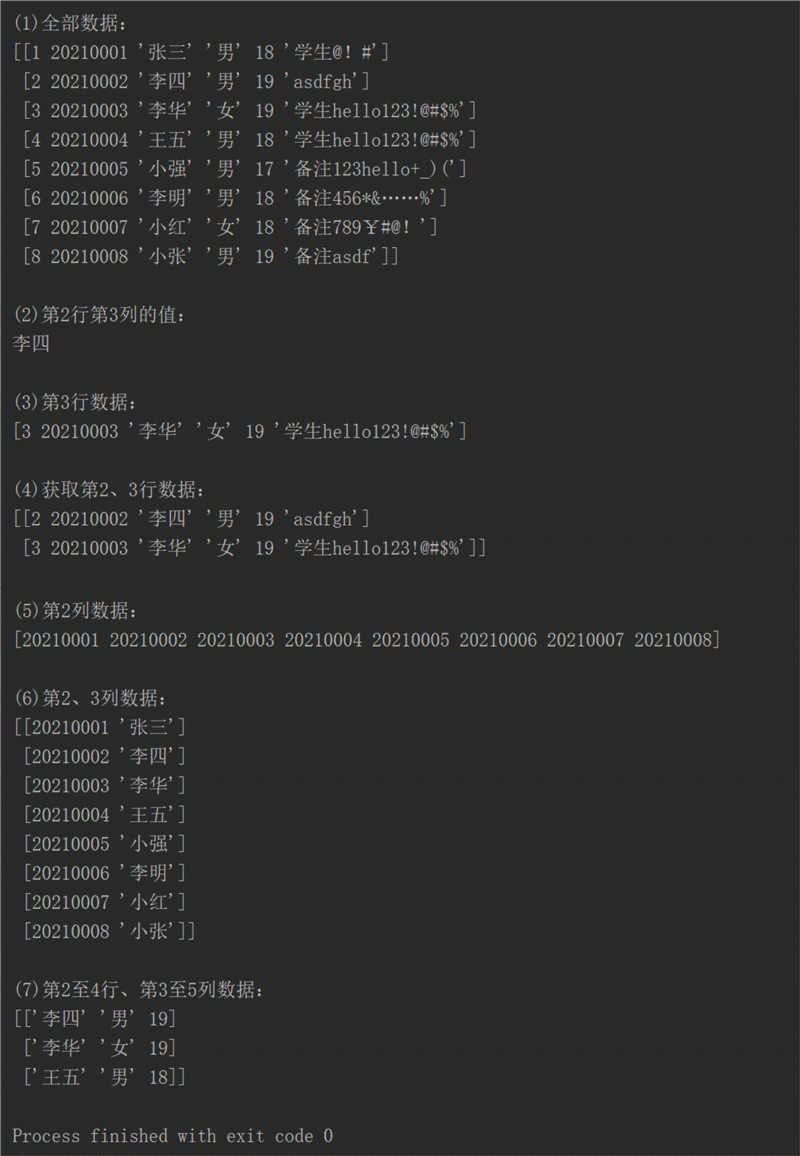Click the '(7)第2至4行、第3至5列数据:' heading
Viewport: 800px width, 1156px height.
[139, 990]
